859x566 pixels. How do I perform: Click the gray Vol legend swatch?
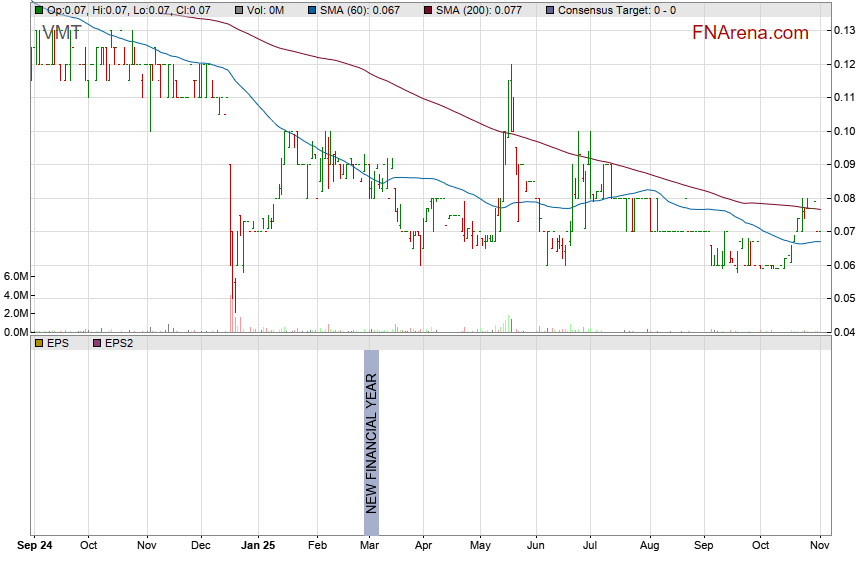coord(238,9)
